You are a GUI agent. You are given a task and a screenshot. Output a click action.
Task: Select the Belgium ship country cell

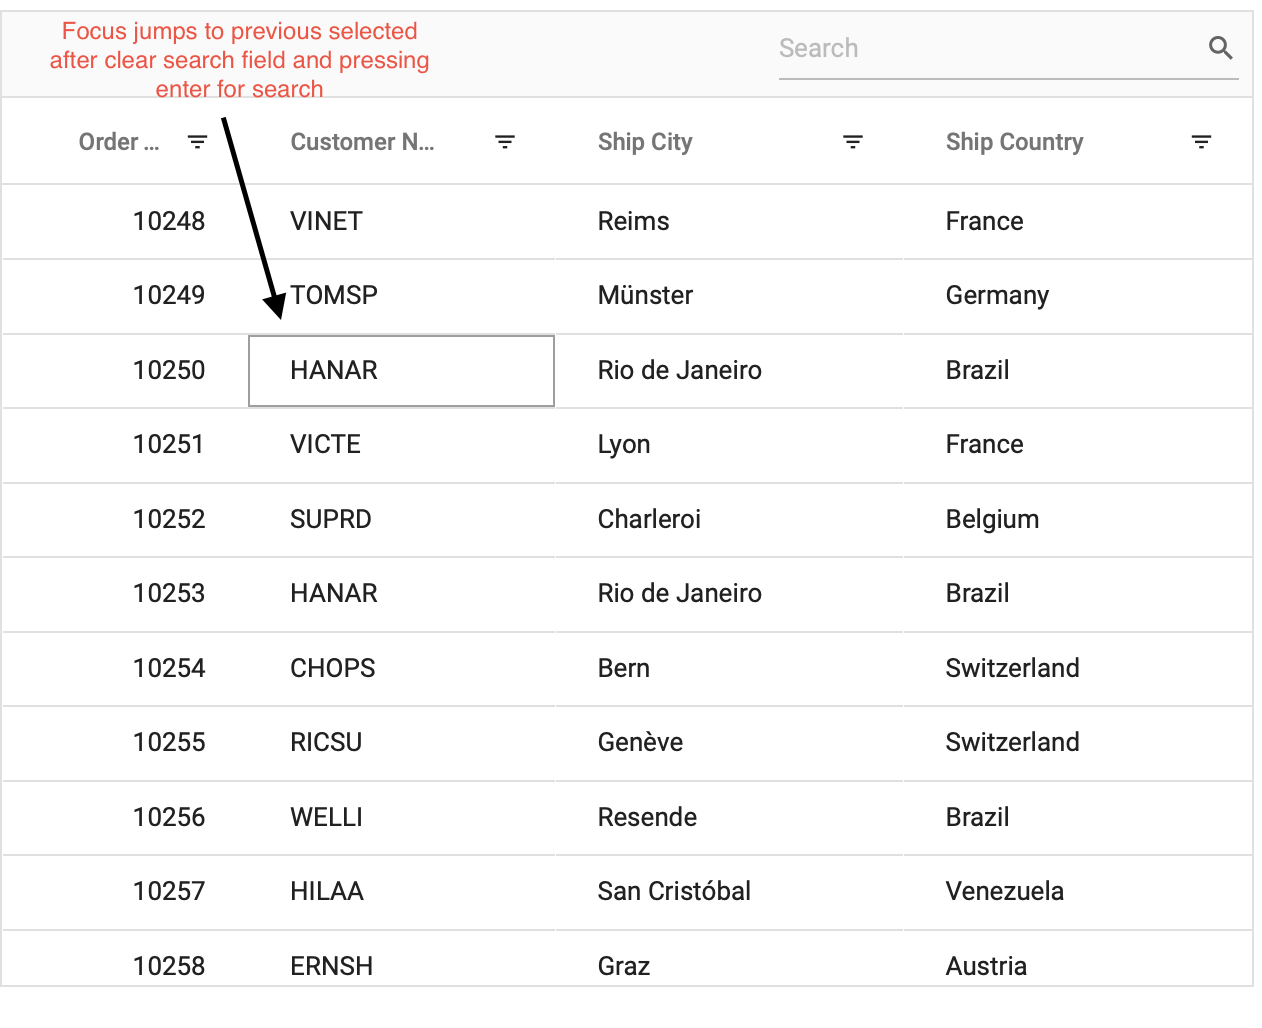992,519
